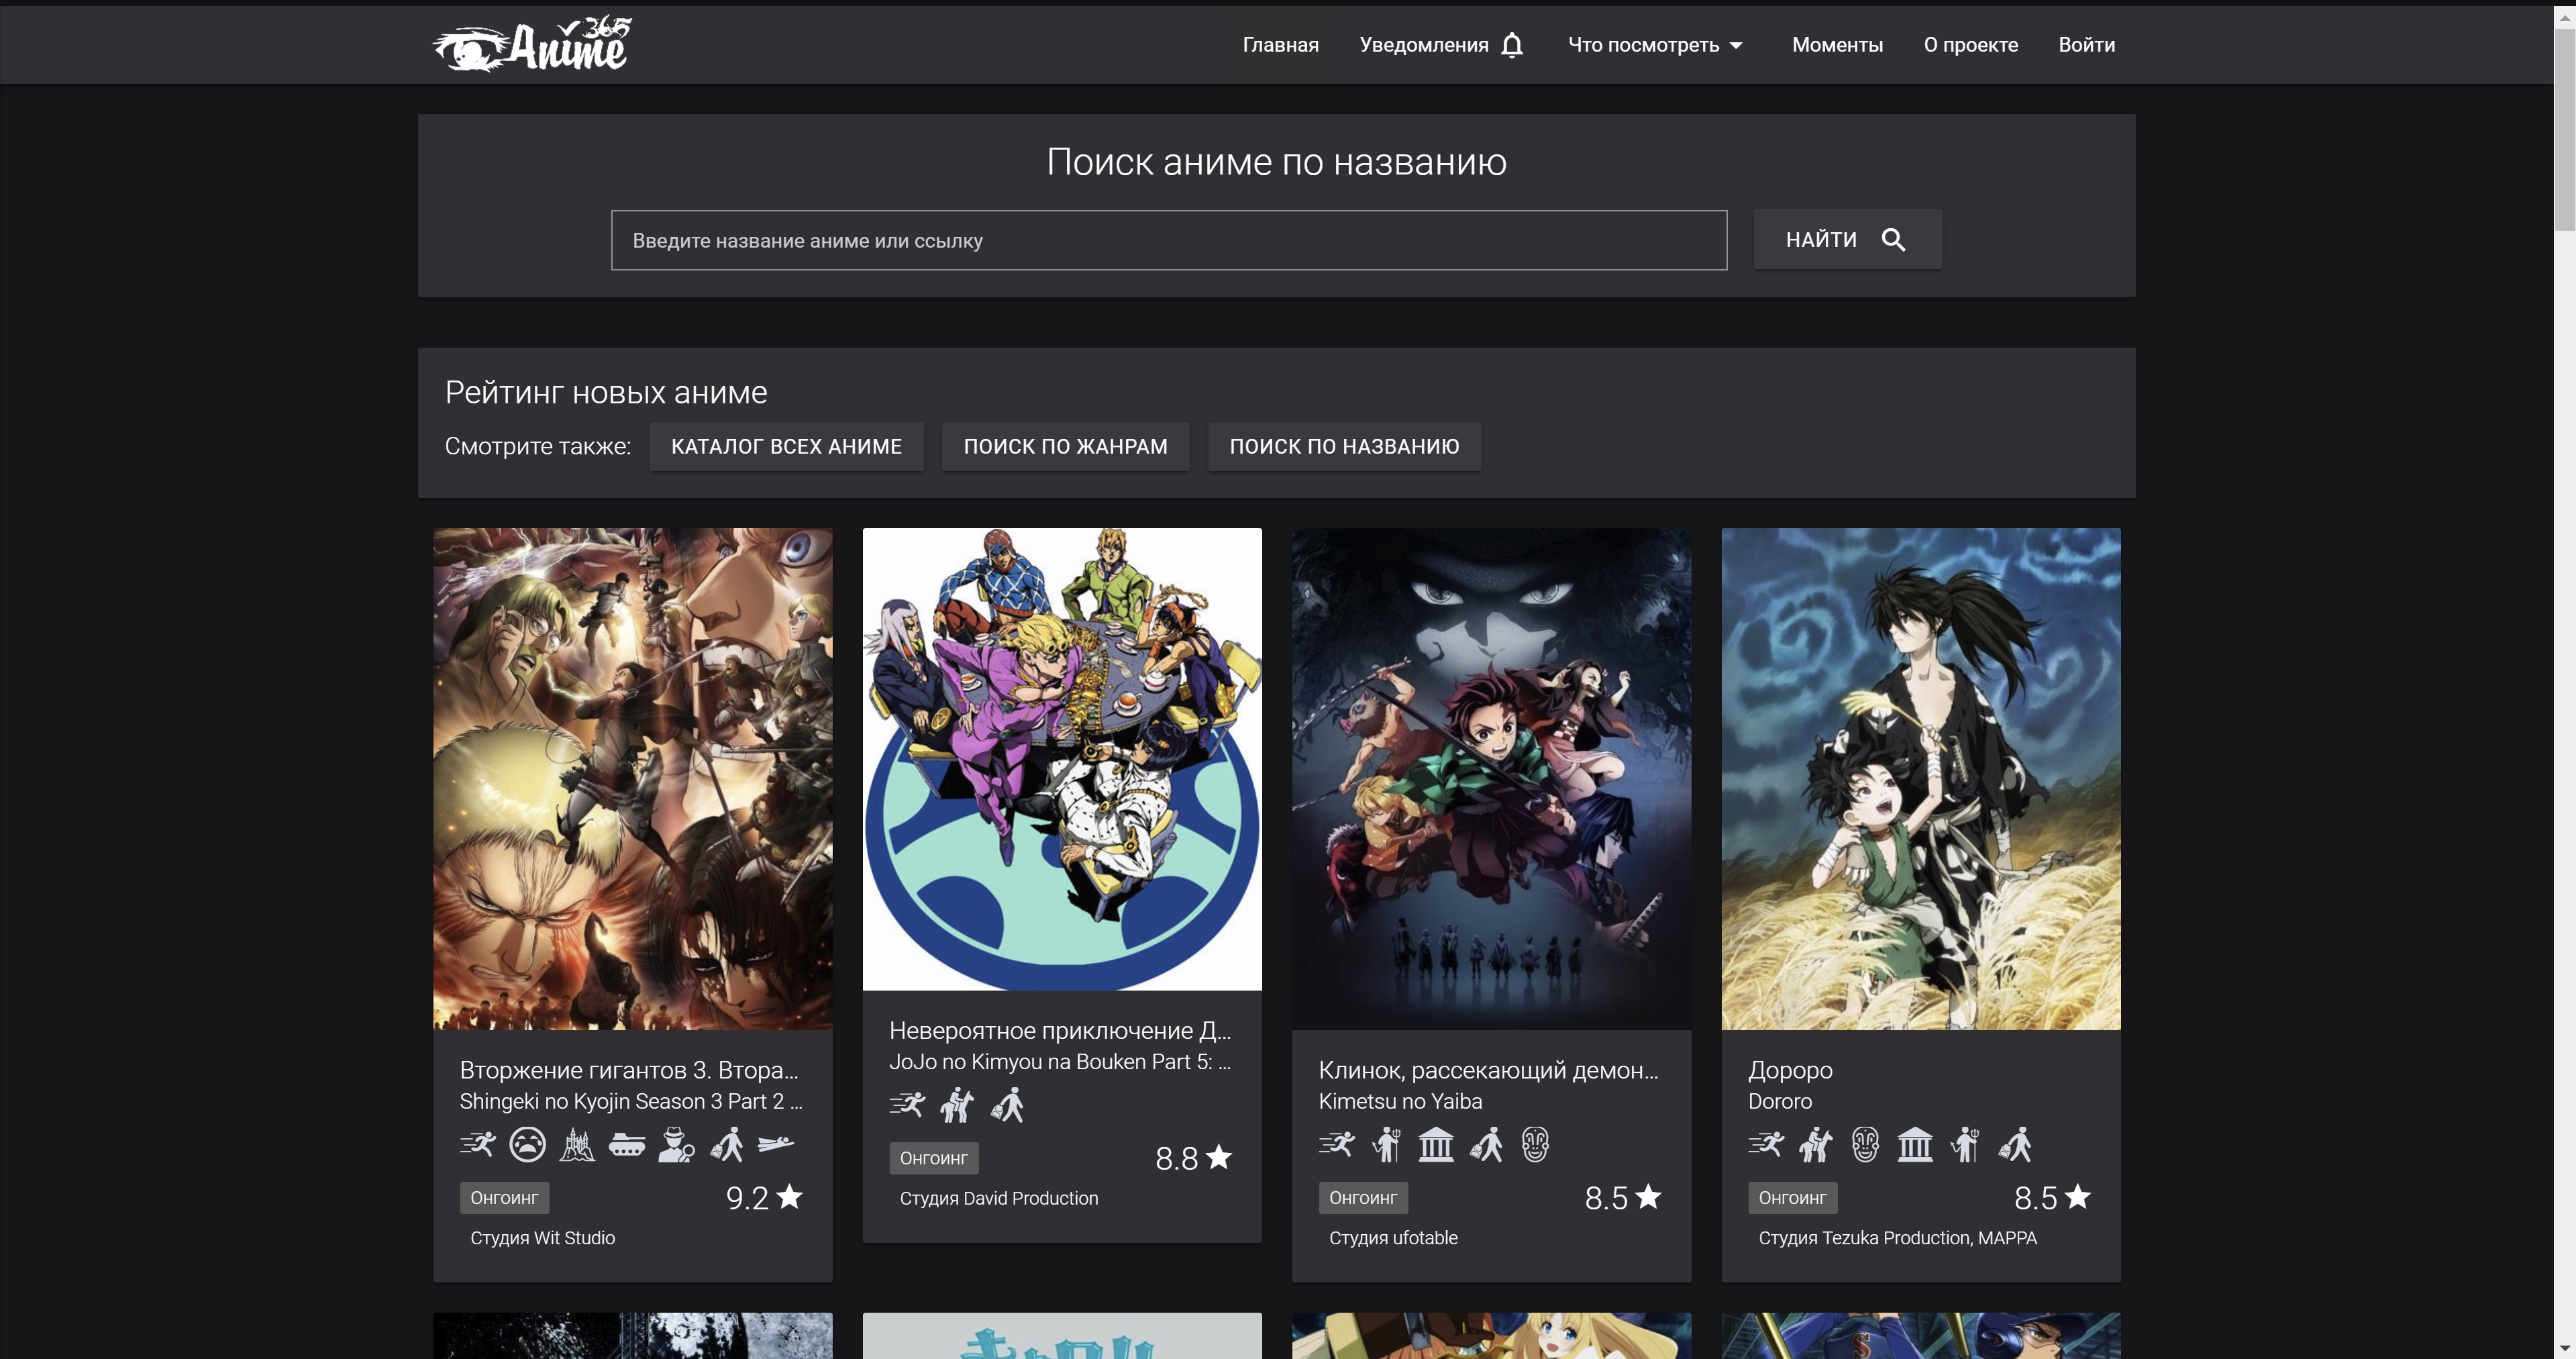Click museum building icon on Kimetsu no Yaiba
The height and width of the screenshot is (1359, 2576).
click(x=1436, y=1144)
